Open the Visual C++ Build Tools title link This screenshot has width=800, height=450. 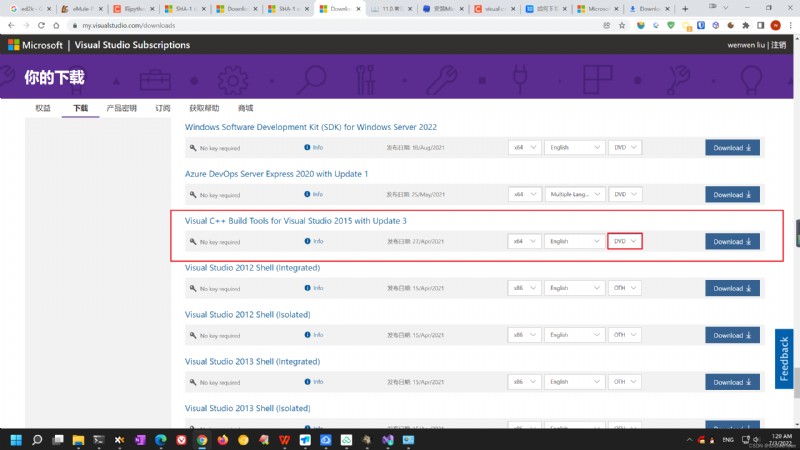coord(295,221)
